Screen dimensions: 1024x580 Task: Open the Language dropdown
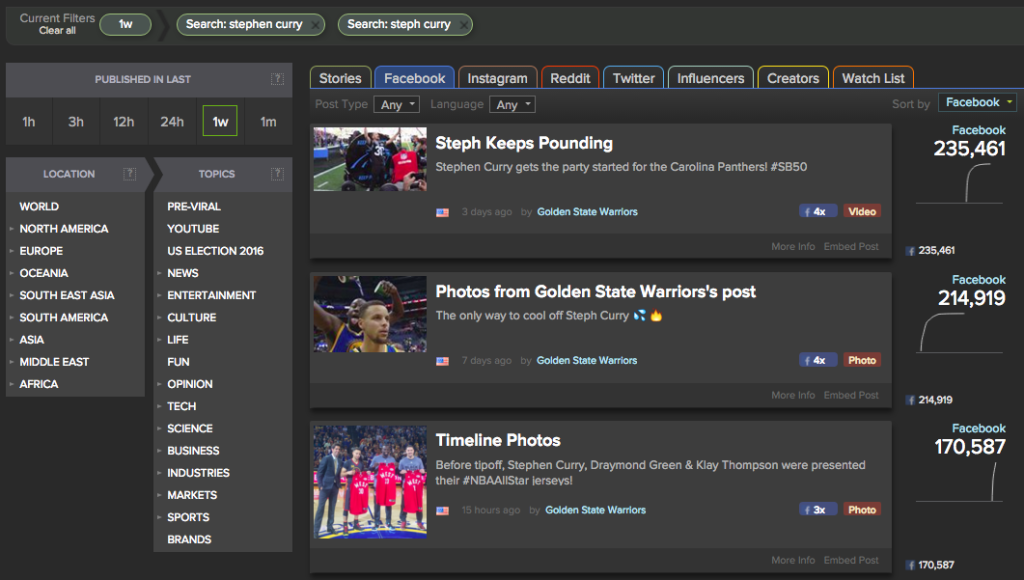click(x=512, y=105)
